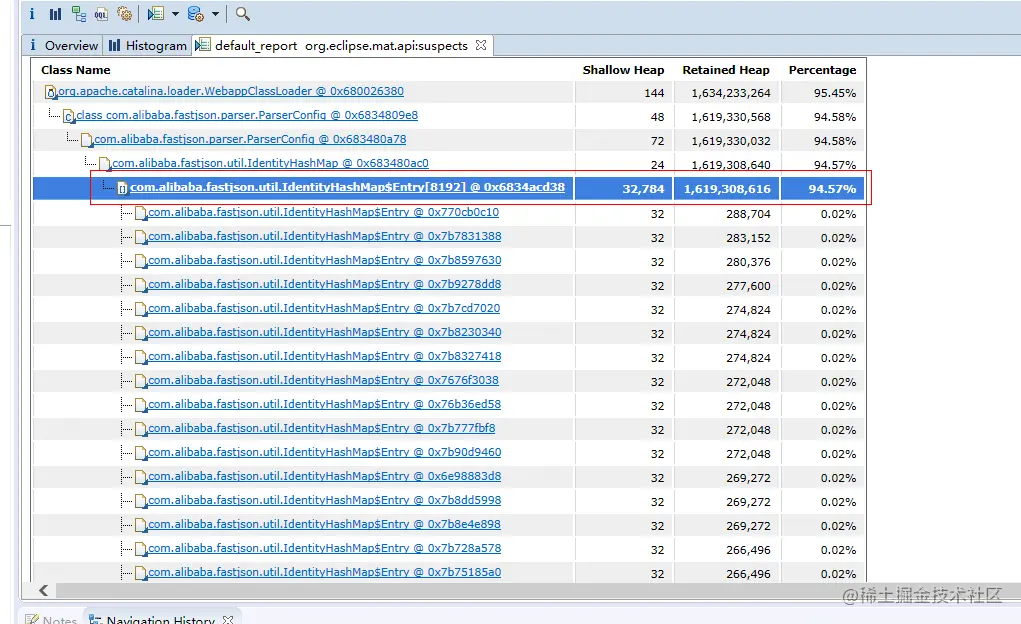Image resolution: width=1021 pixels, height=624 pixels.
Task: Close the default_report suspects tab
Action: click(x=481, y=45)
